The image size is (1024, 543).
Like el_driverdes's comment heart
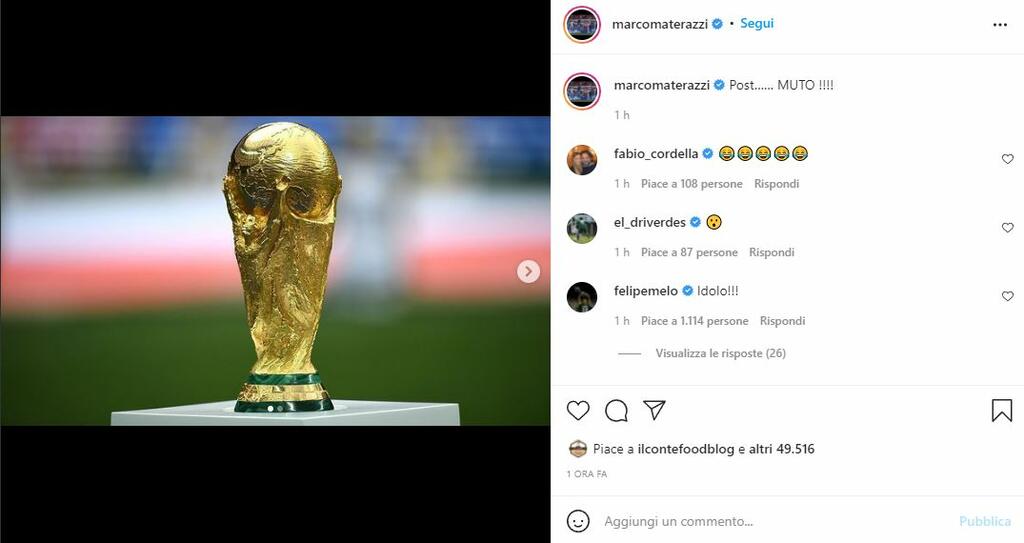[x=1007, y=227]
